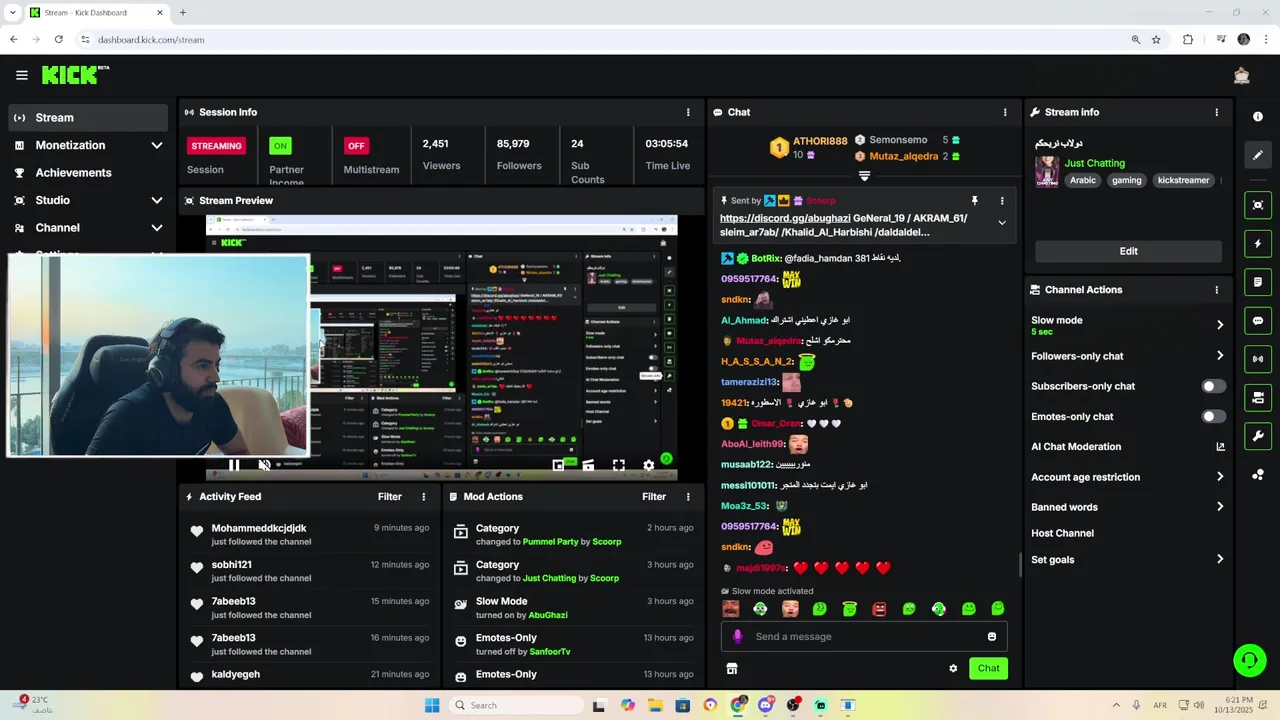Click the chat panel scrollbar
Viewport: 1280px width, 720px height.
[1020, 565]
